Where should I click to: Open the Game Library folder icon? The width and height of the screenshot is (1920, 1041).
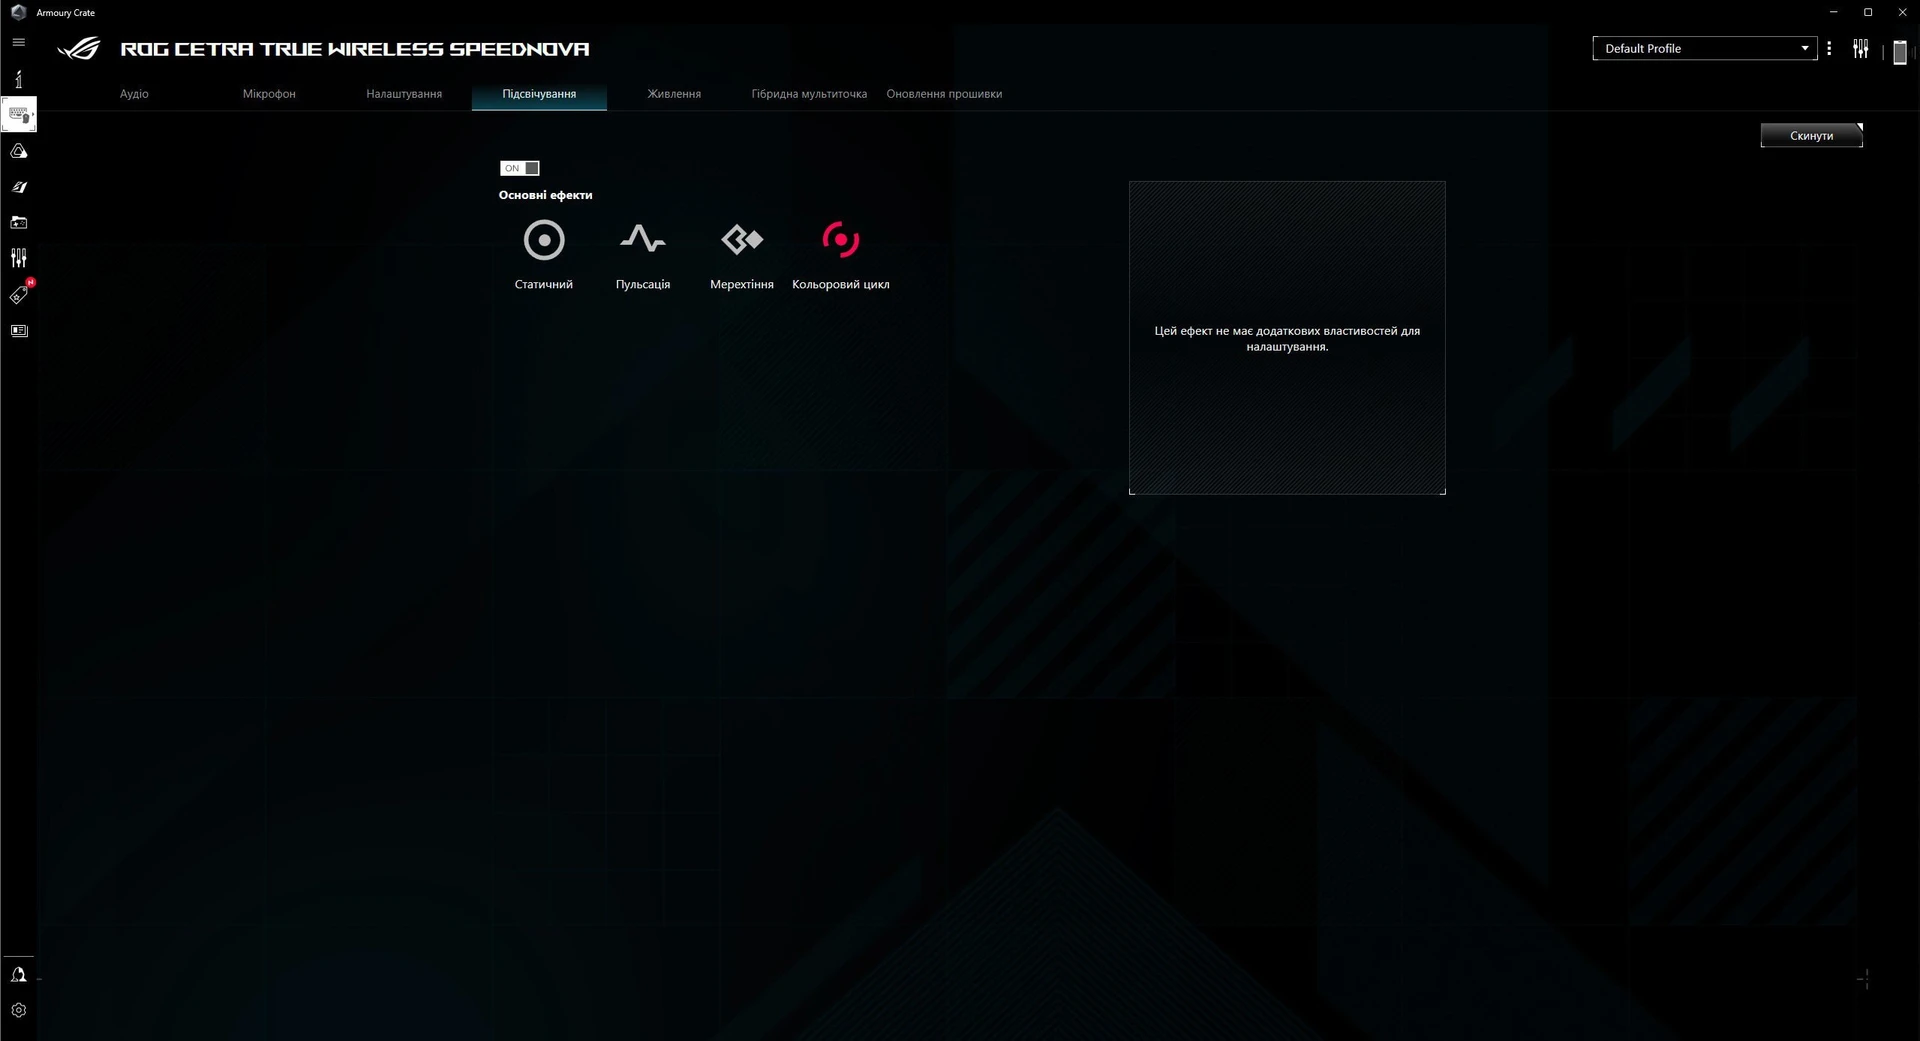[x=18, y=222]
